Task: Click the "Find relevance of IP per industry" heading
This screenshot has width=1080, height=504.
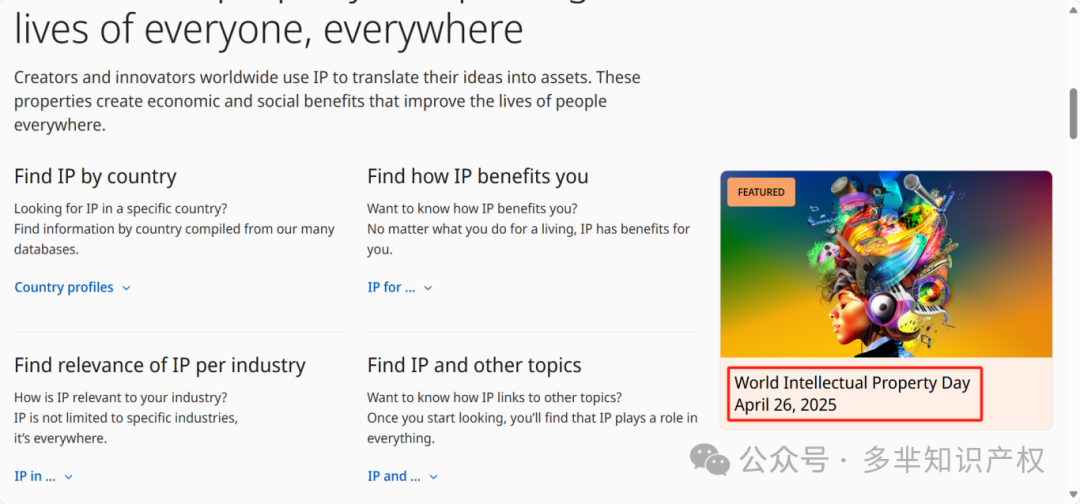Action: (x=160, y=365)
